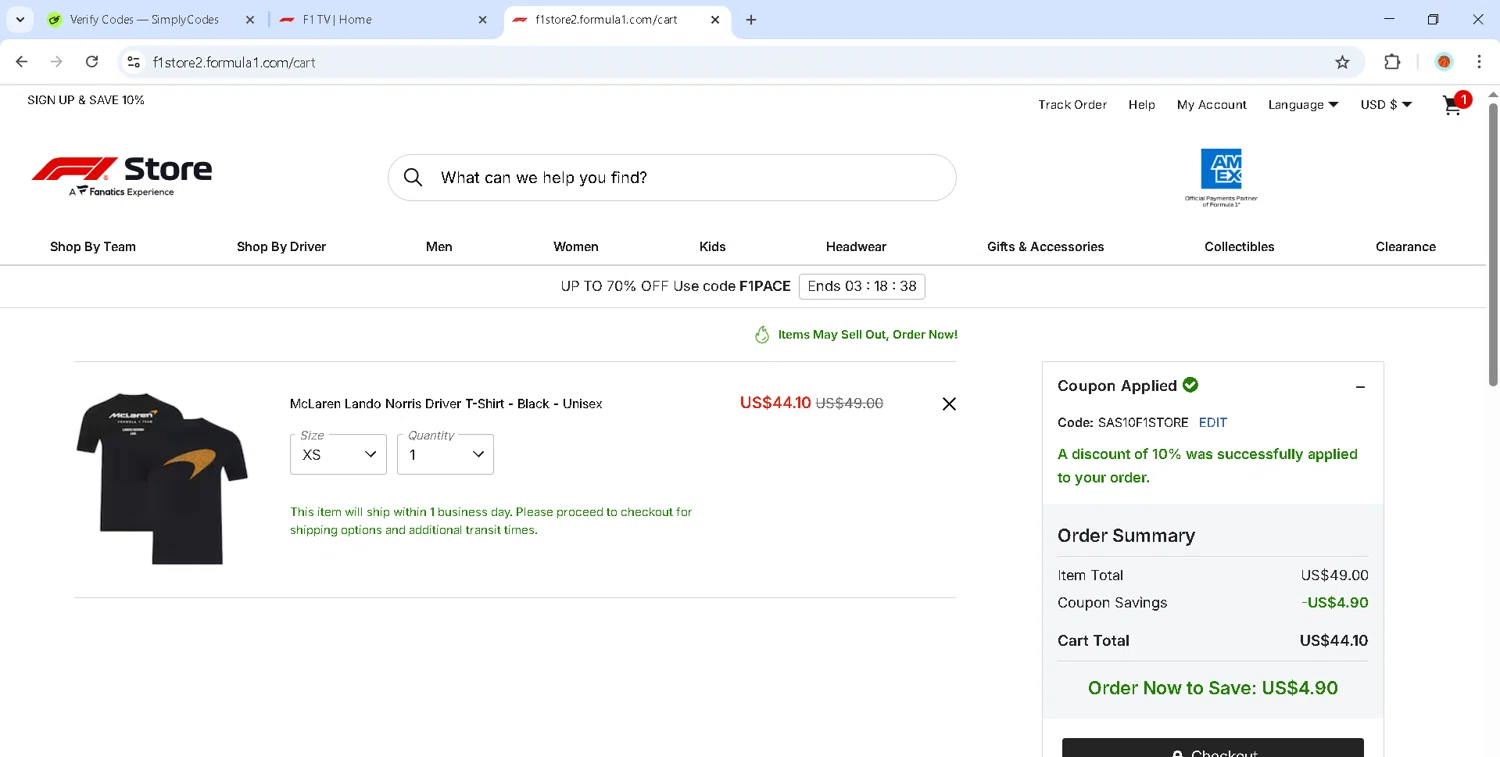Image resolution: width=1500 pixels, height=757 pixels.
Task: Open Shop By Team menu
Action: 93,247
